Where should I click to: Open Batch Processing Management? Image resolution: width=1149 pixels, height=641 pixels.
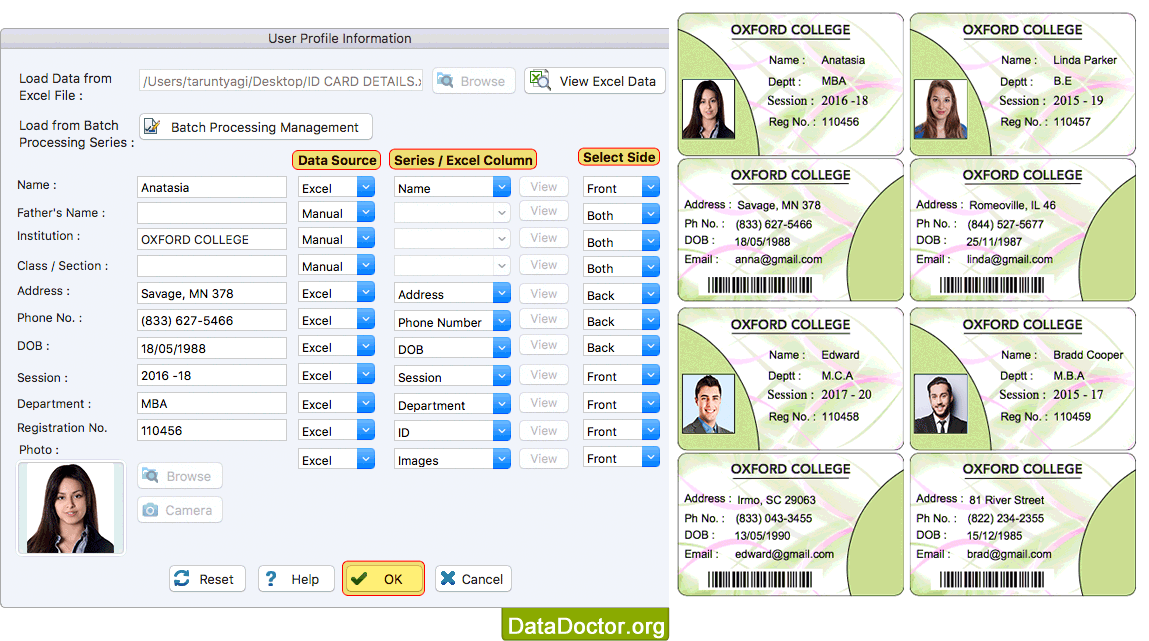click(256, 127)
